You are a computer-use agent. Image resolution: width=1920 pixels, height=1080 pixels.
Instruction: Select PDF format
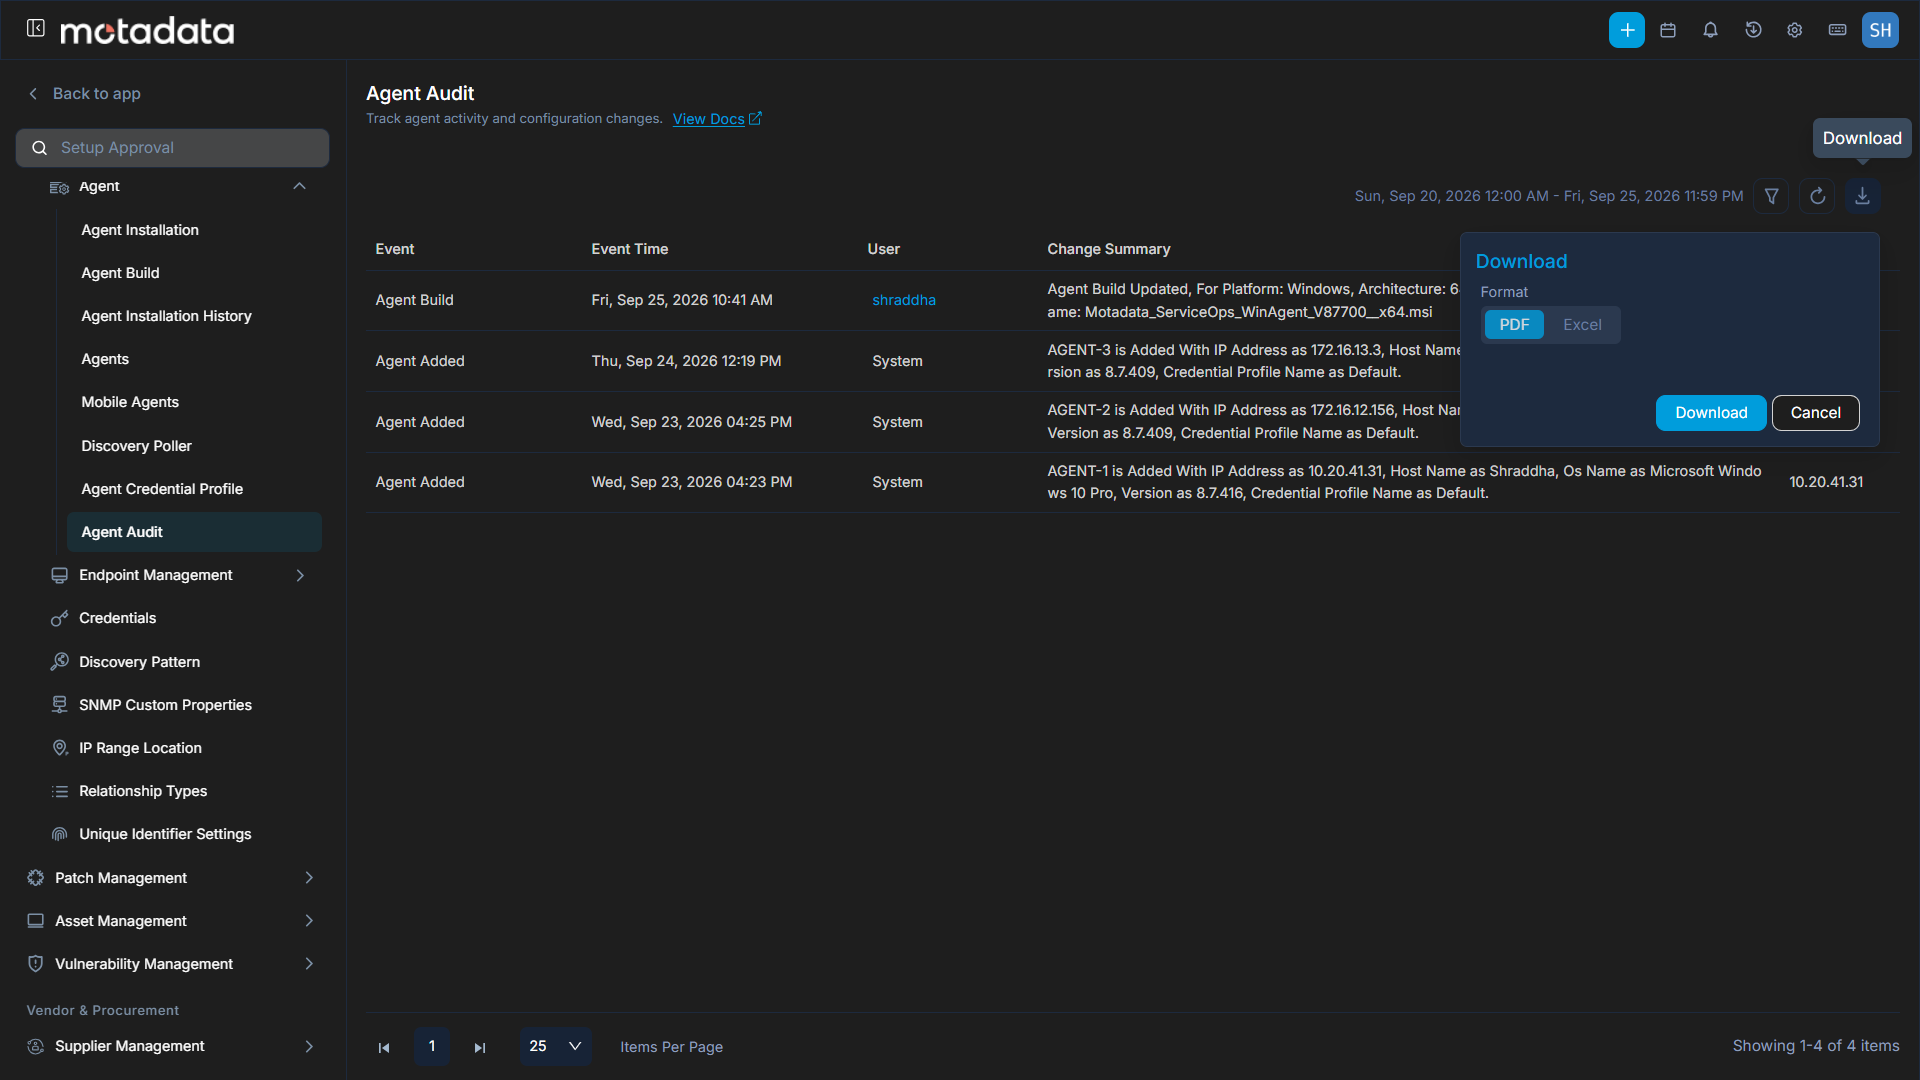click(x=1514, y=325)
